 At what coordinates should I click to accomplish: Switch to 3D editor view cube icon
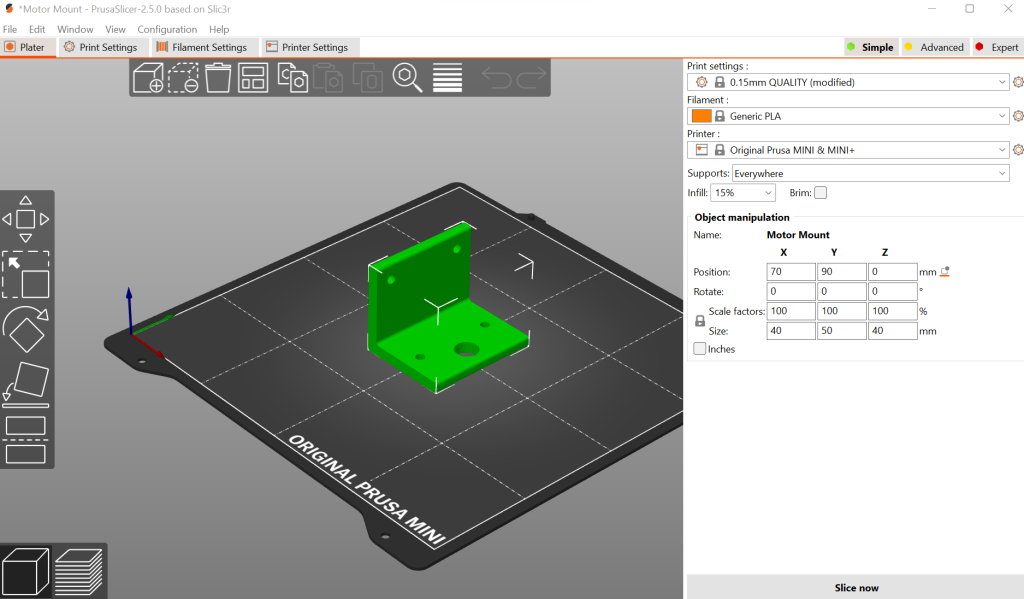(25, 571)
